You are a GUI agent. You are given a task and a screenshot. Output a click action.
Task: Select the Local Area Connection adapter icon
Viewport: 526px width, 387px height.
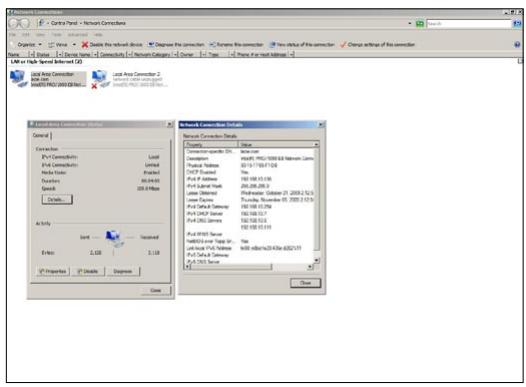coord(18,79)
